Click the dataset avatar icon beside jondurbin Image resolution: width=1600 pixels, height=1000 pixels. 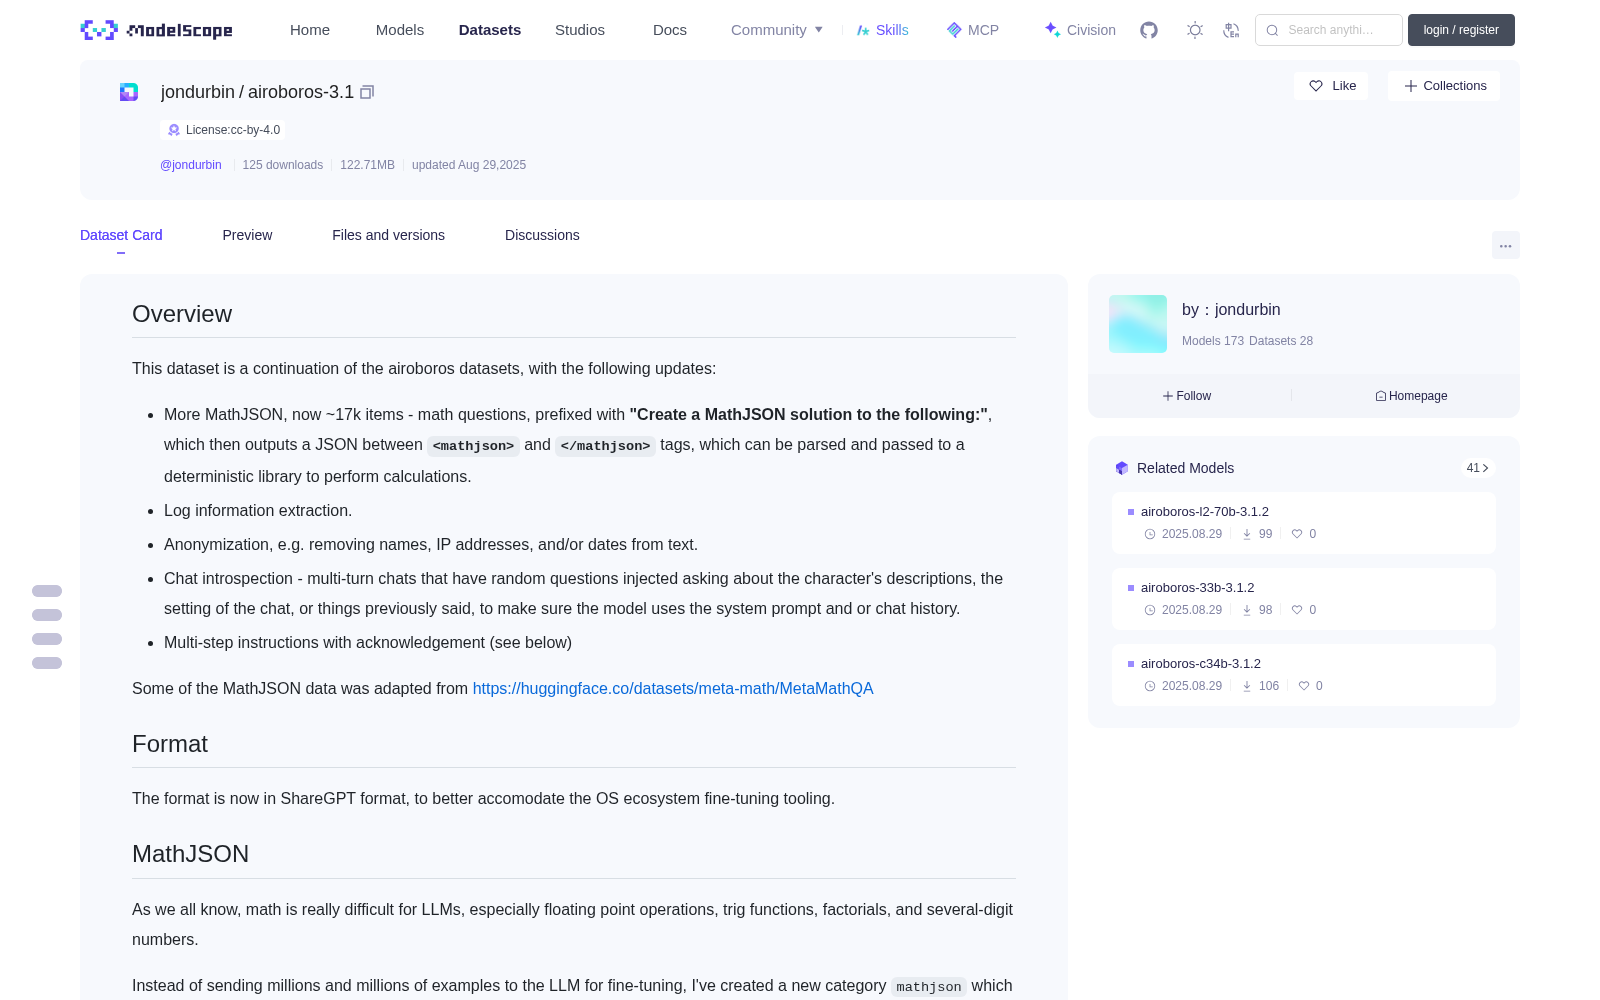[x=129, y=92]
